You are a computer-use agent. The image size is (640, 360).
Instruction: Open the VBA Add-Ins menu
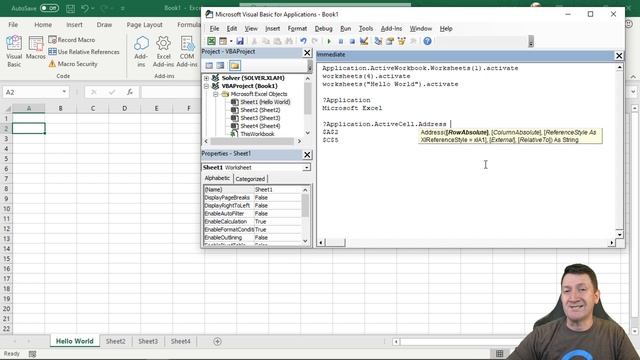tap(391, 29)
